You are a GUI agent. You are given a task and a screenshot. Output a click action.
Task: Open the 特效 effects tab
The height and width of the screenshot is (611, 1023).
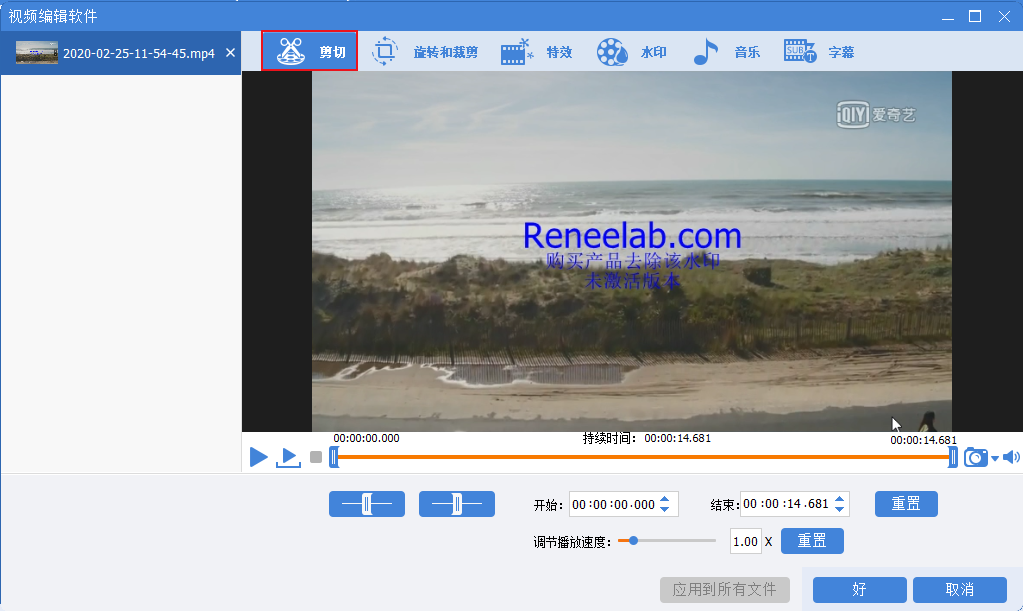tap(536, 52)
